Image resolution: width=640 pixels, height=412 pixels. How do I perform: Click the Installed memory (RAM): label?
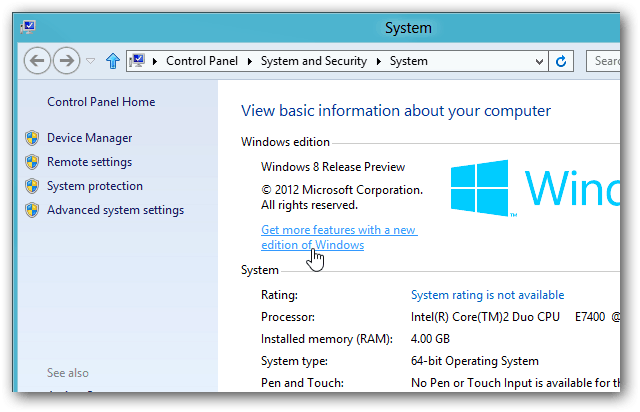point(327,339)
